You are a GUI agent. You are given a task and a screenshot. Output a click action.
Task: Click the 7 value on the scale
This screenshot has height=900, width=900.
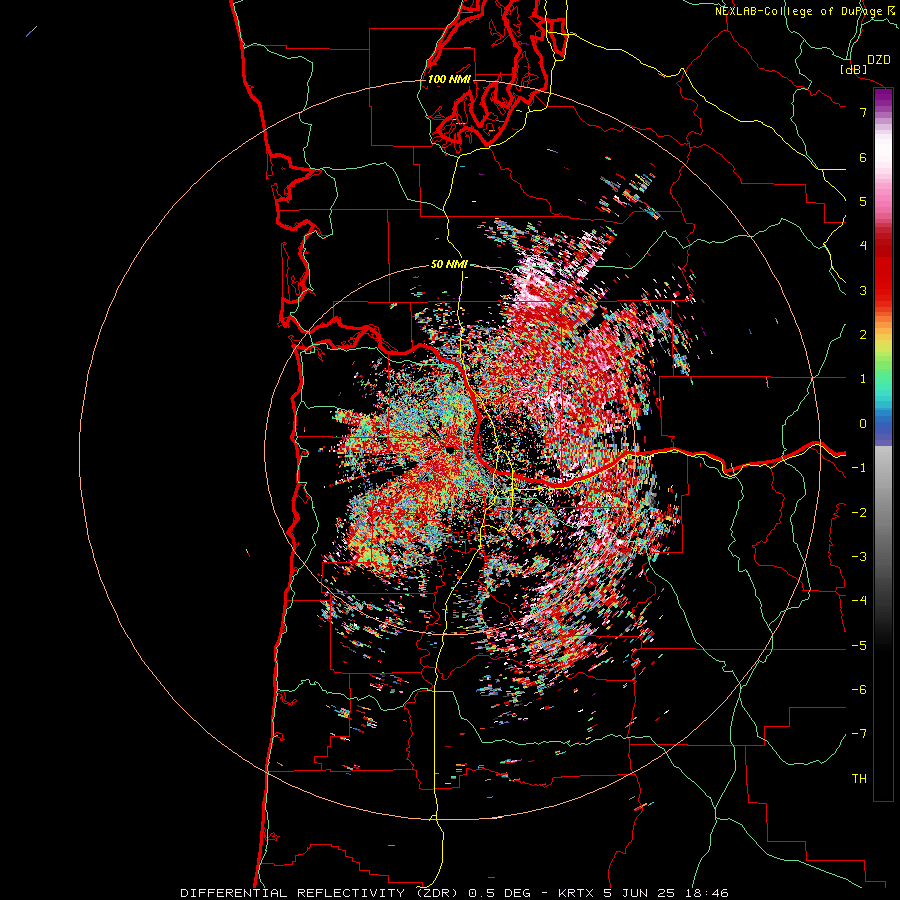(x=863, y=112)
